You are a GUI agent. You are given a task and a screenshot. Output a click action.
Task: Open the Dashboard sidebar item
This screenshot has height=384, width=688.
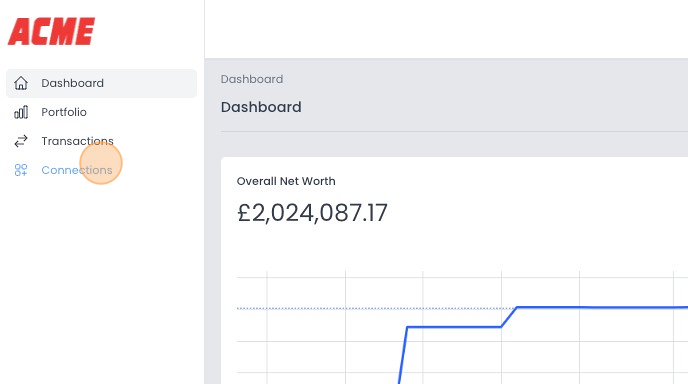click(x=101, y=83)
